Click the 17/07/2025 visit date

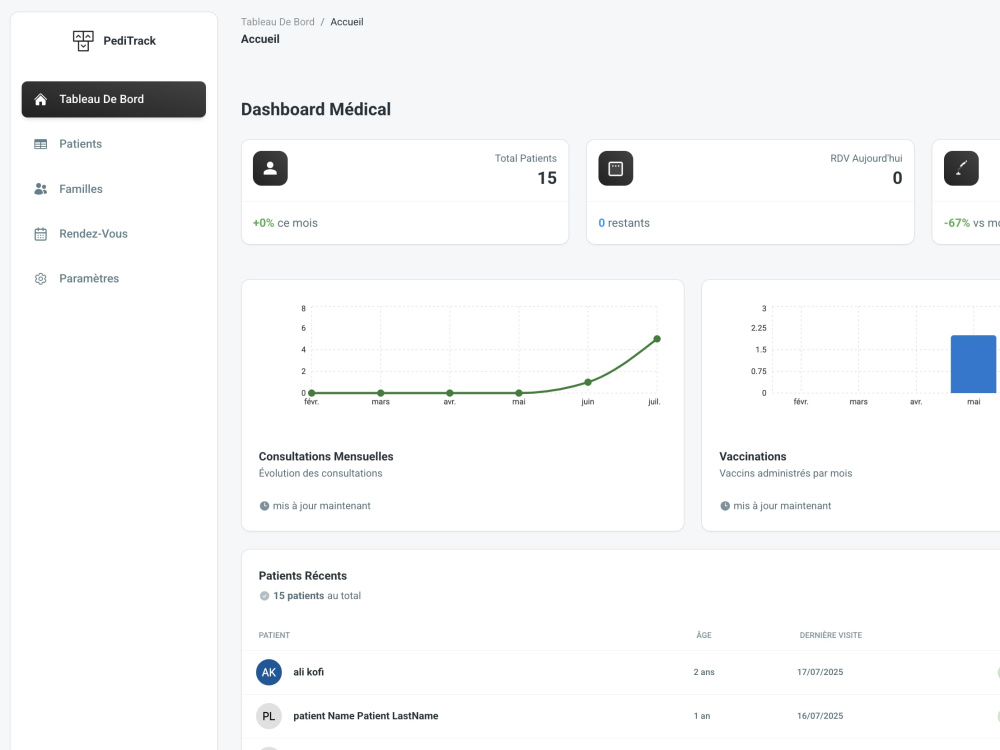point(820,672)
